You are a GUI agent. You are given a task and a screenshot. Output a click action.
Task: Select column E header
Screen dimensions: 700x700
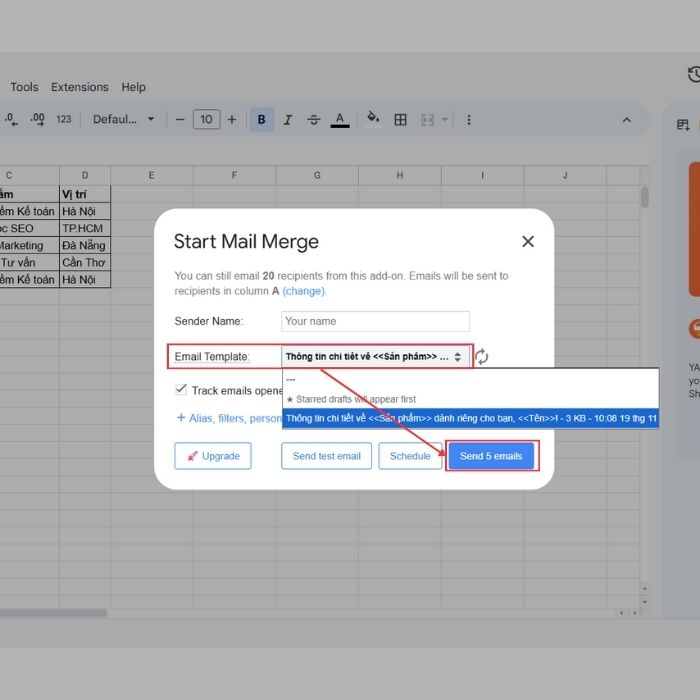(x=152, y=175)
